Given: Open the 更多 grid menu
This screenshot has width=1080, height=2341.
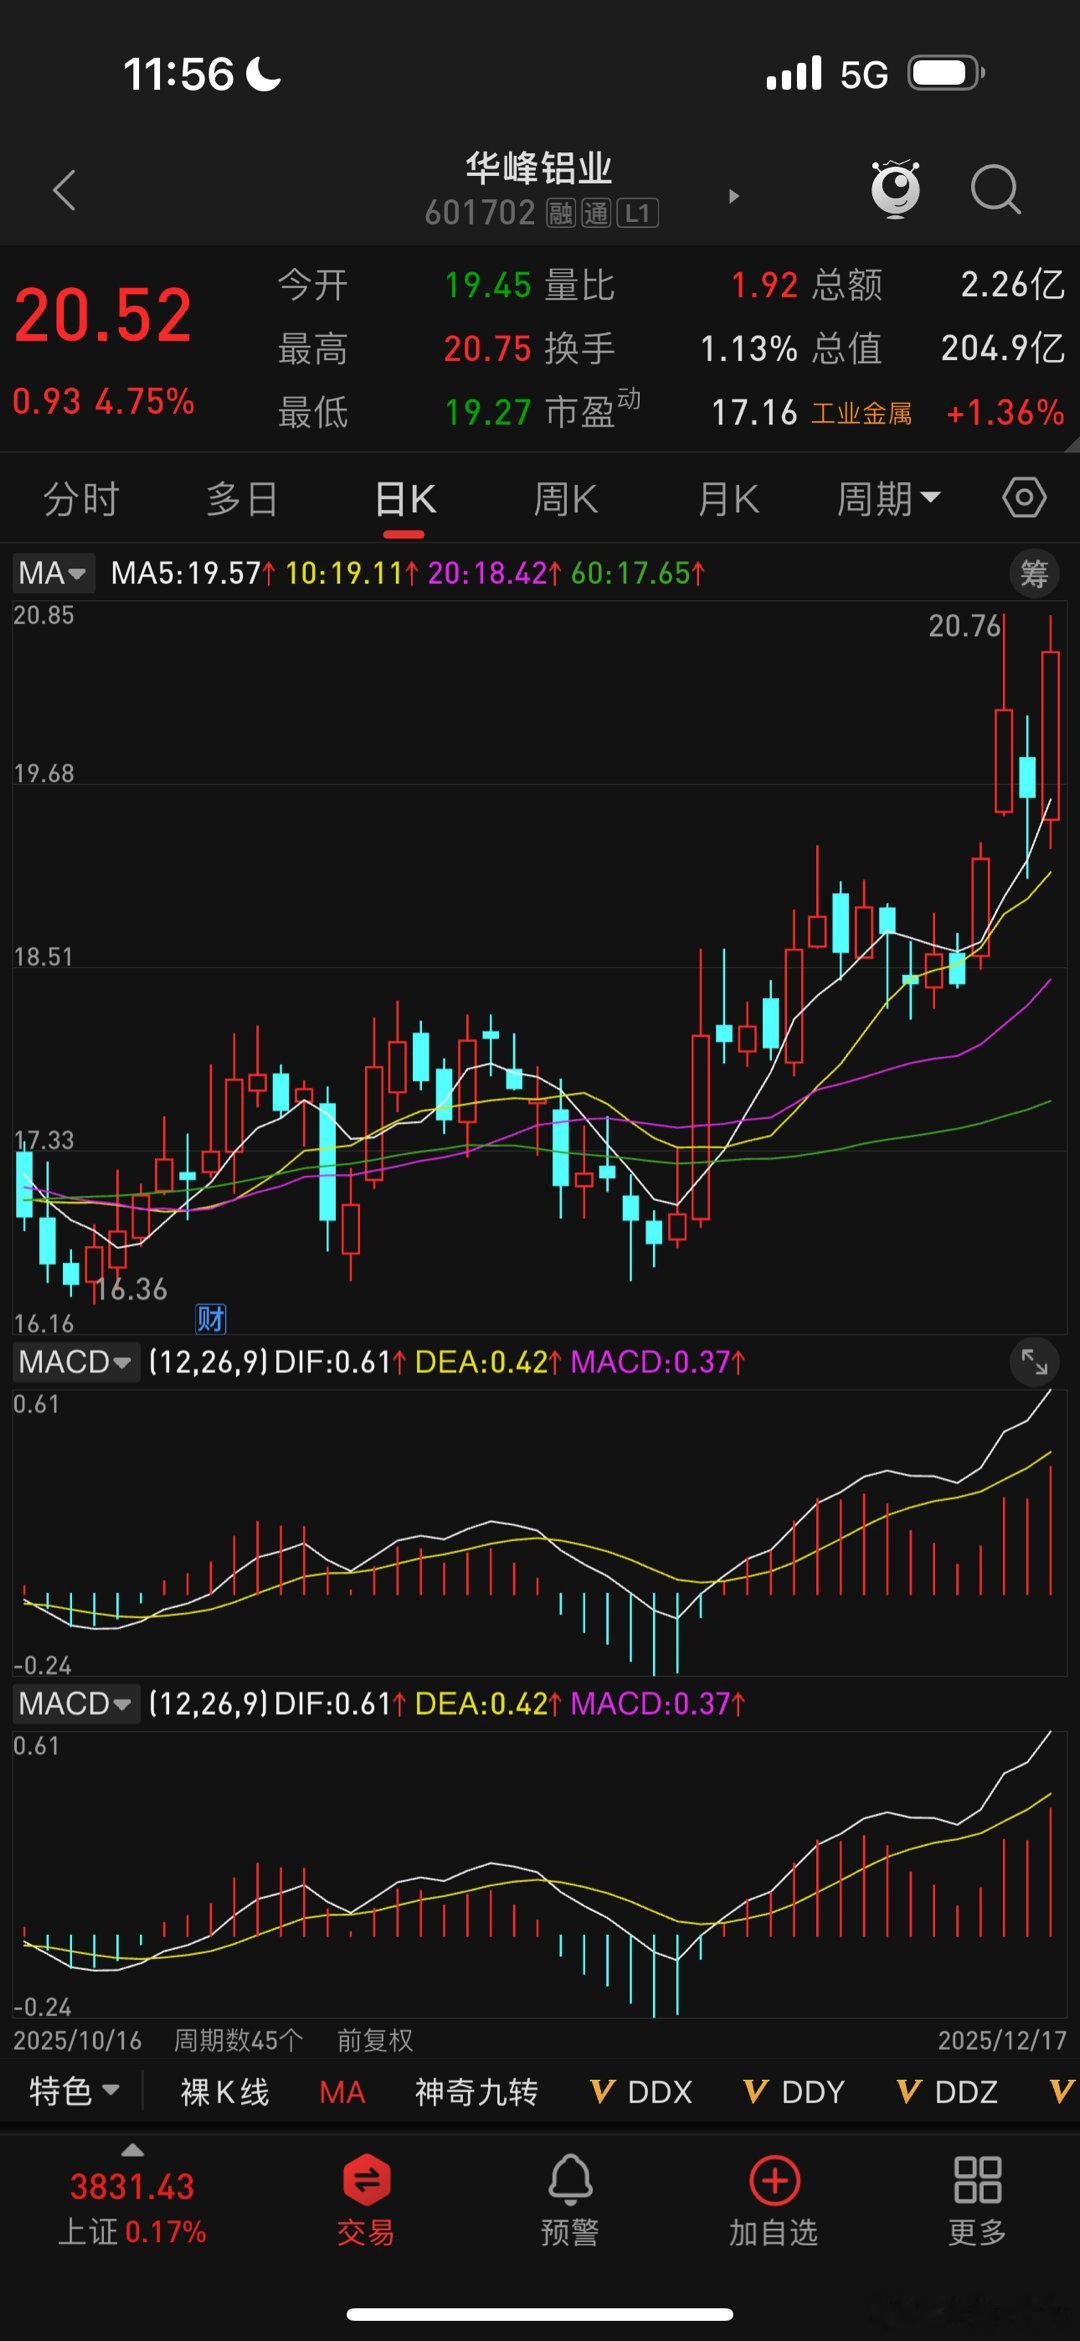Looking at the screenshot, I should point(978,2202).
